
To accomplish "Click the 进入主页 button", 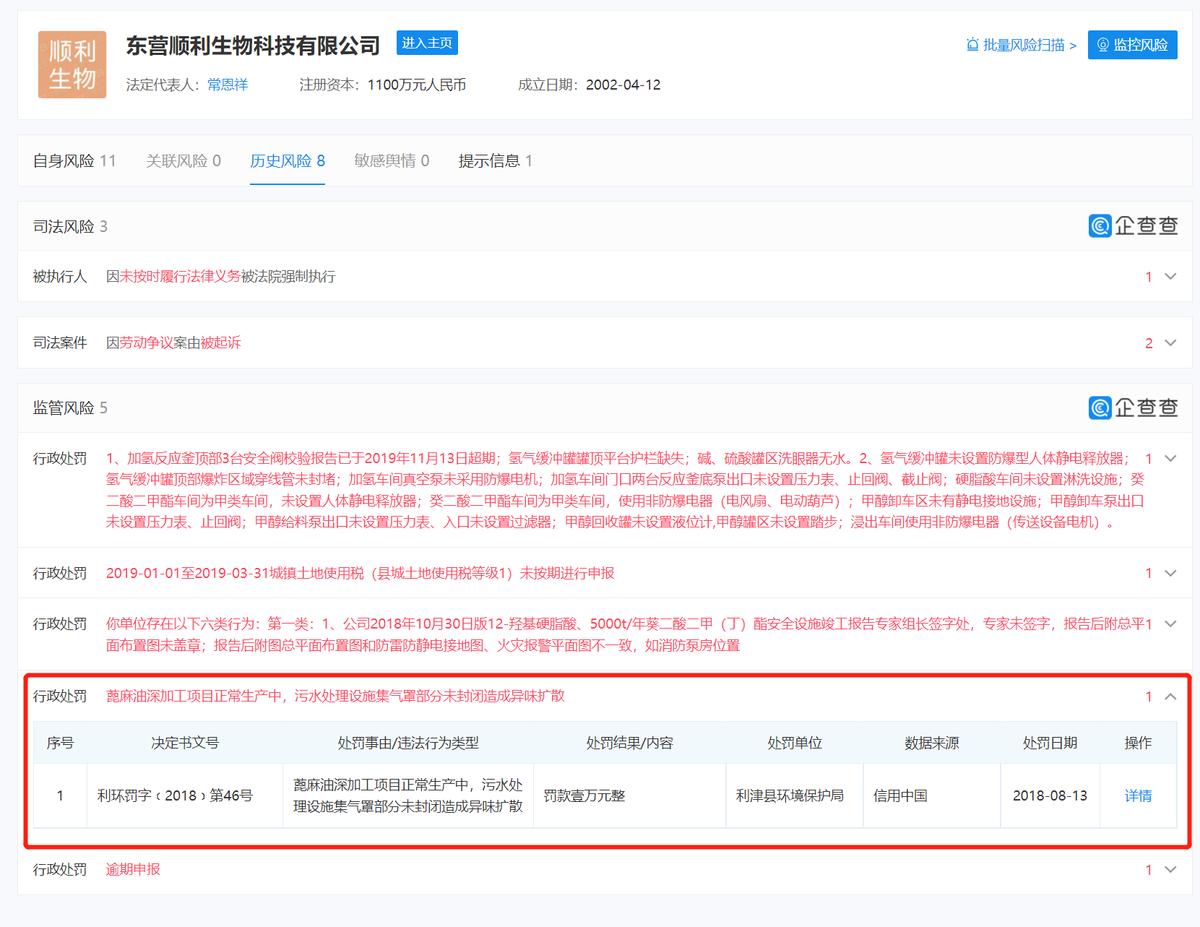I will pyautogui.click(x=427, y=43).
